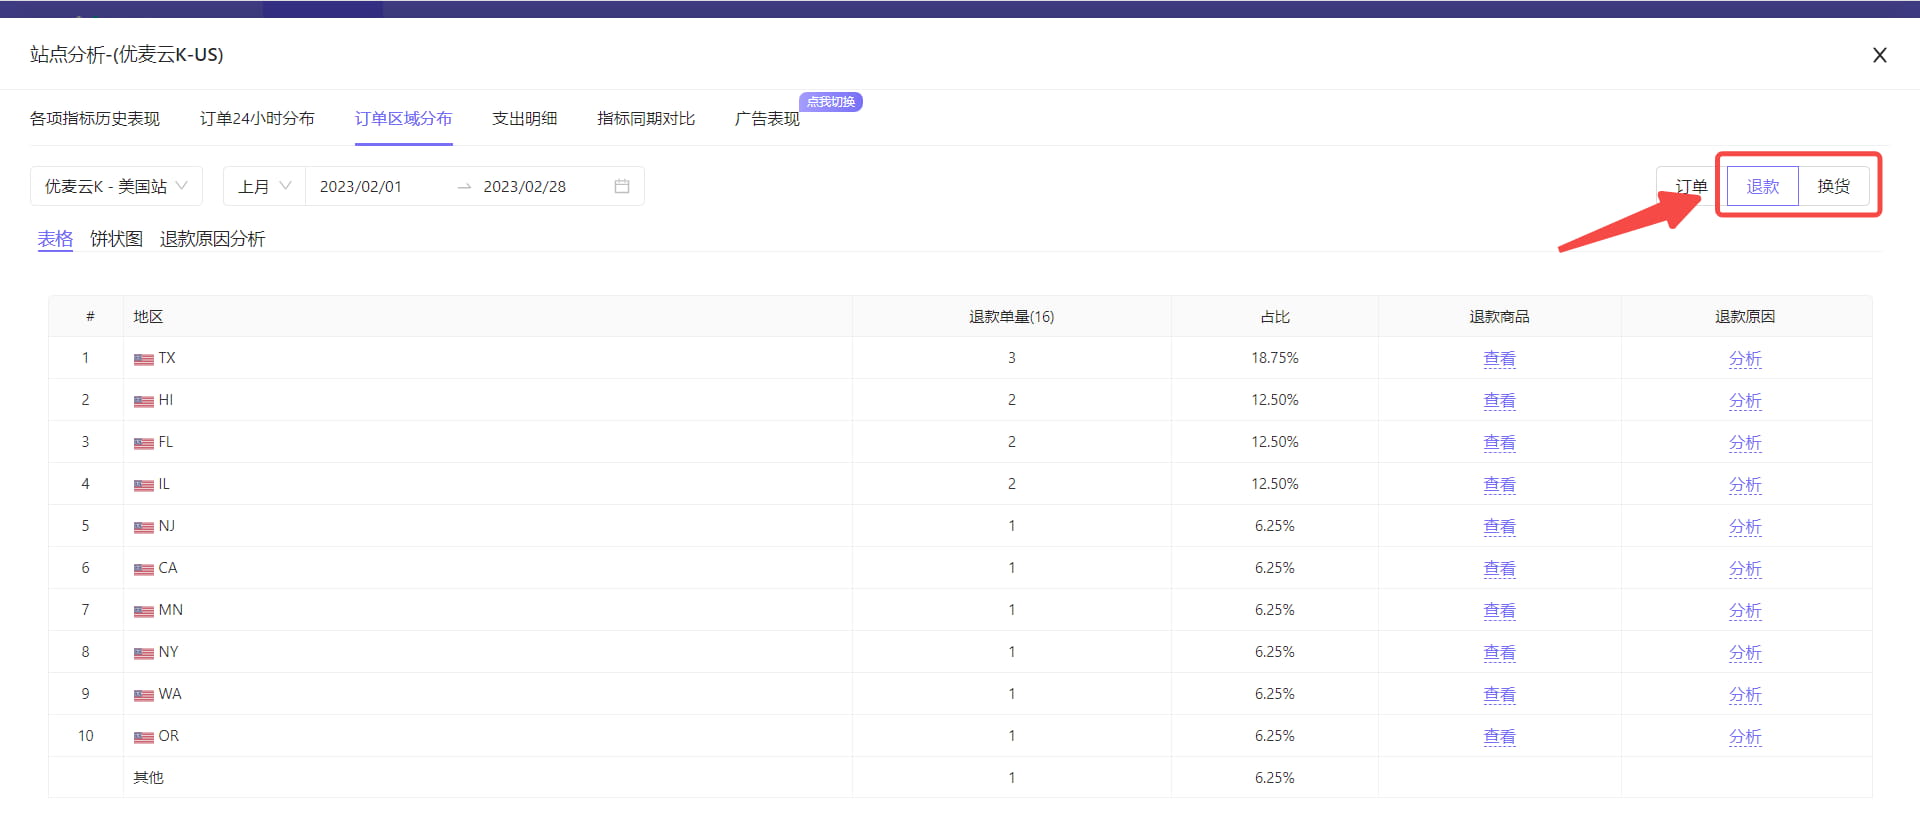The height and width of the screenshot is (822, 1920).
Task: Switch to the 支出明细 tab
Action: 524,118
